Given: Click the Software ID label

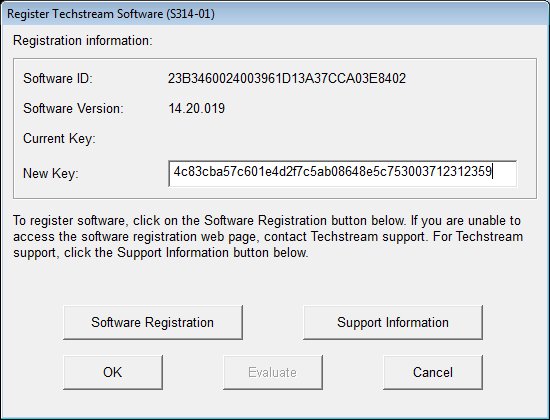Looking at the screenshot, I should coord(58,78).
